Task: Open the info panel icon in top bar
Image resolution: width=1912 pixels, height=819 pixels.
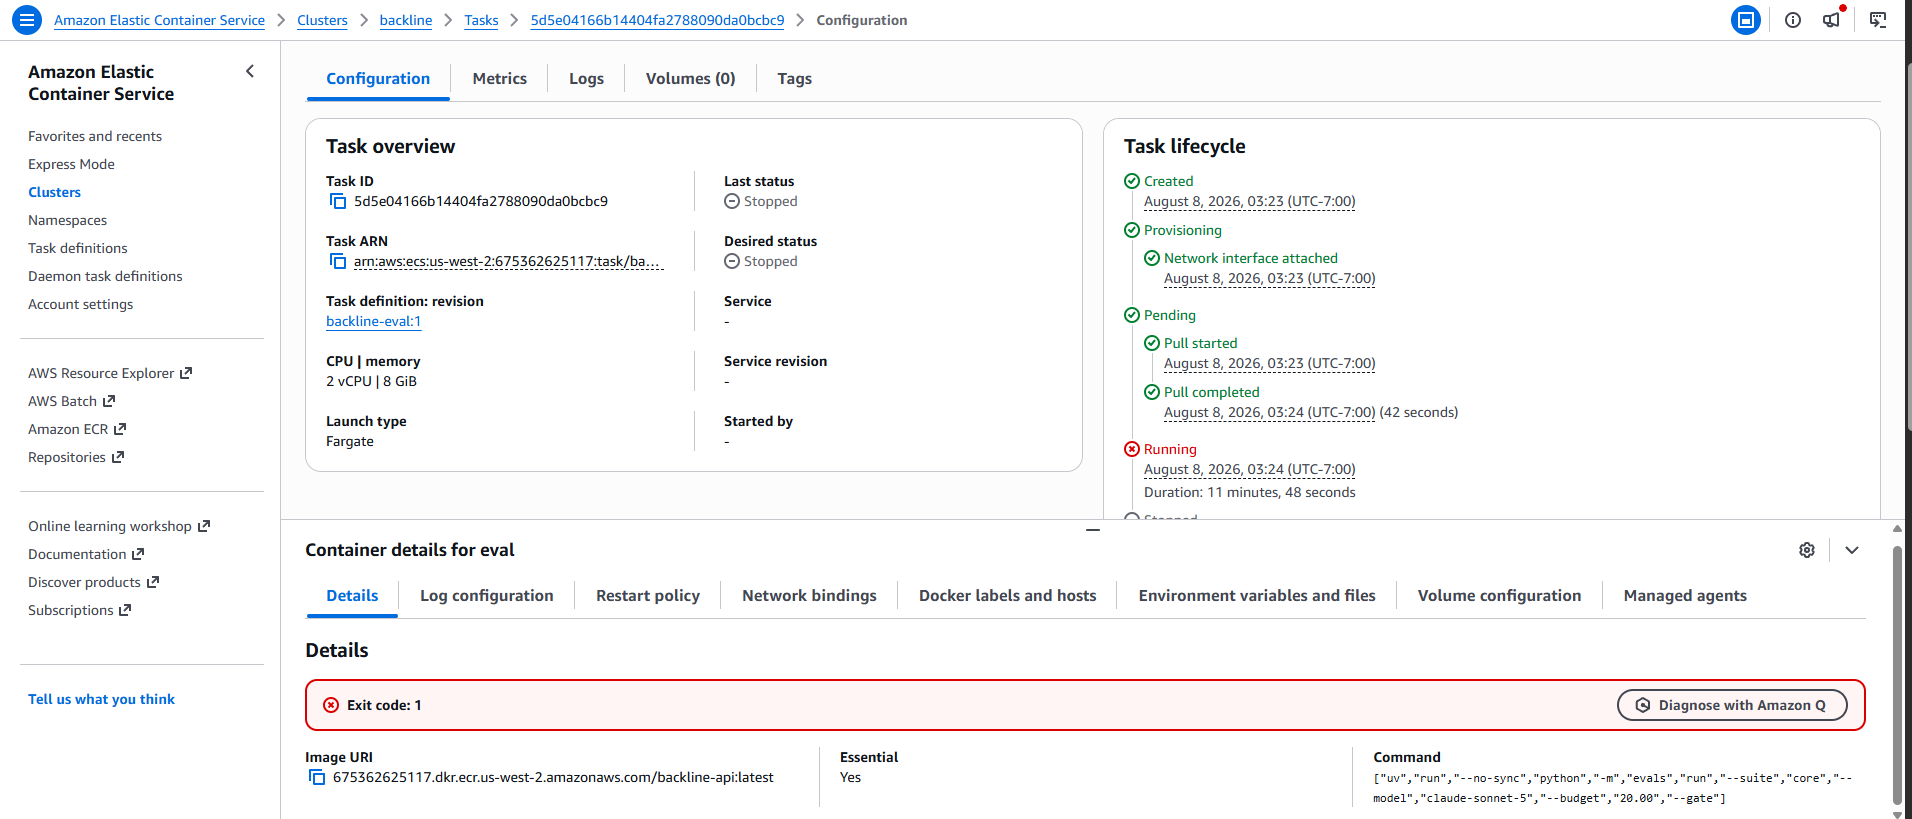Action: click(1793, 20)
